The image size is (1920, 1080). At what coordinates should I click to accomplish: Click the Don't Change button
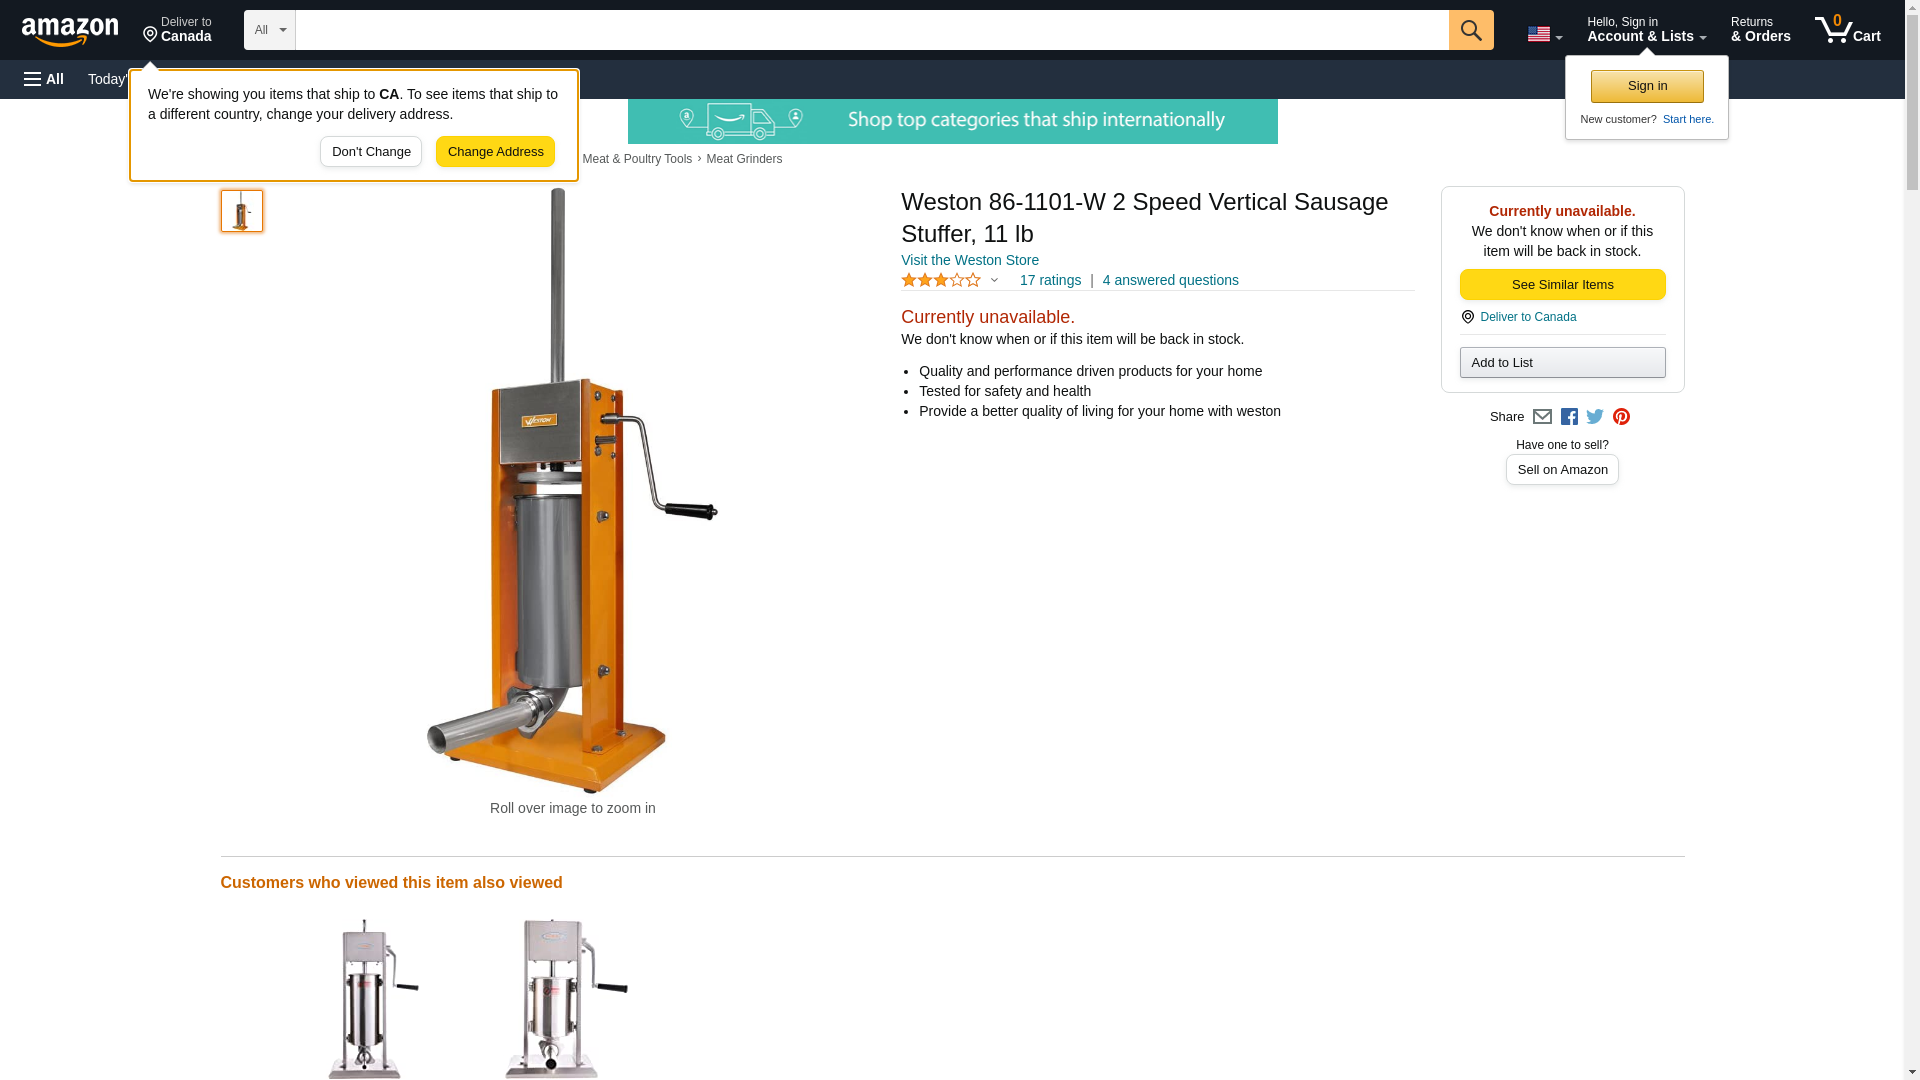[371, 152]
